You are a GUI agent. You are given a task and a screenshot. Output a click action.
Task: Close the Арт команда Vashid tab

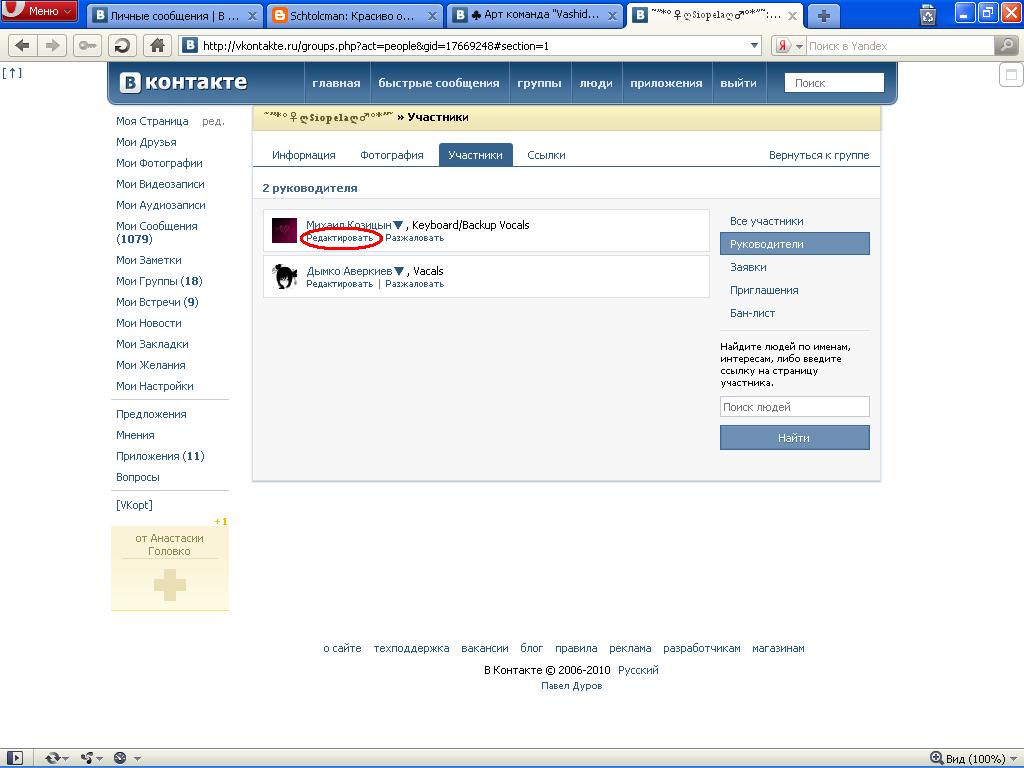pos(613,16)
